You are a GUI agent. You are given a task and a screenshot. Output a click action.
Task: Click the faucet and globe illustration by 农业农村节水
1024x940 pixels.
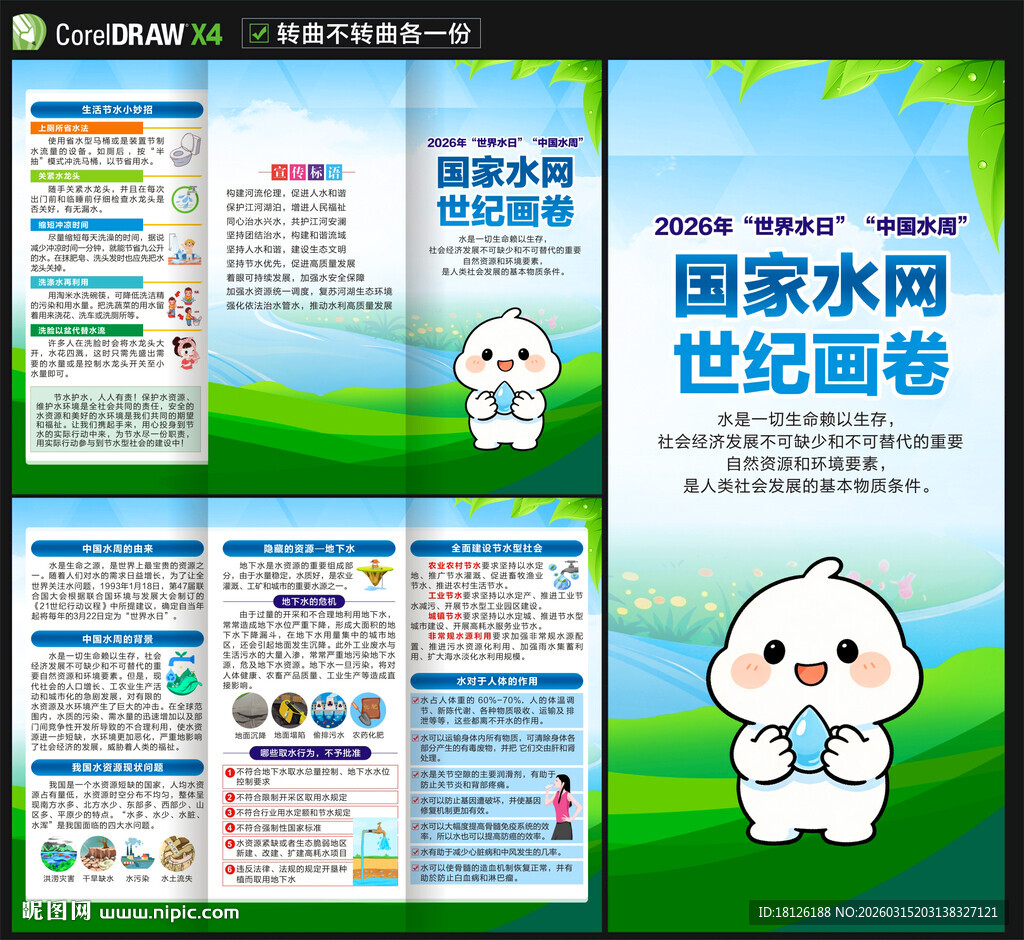pyautogui.click(x=564, y=574)
